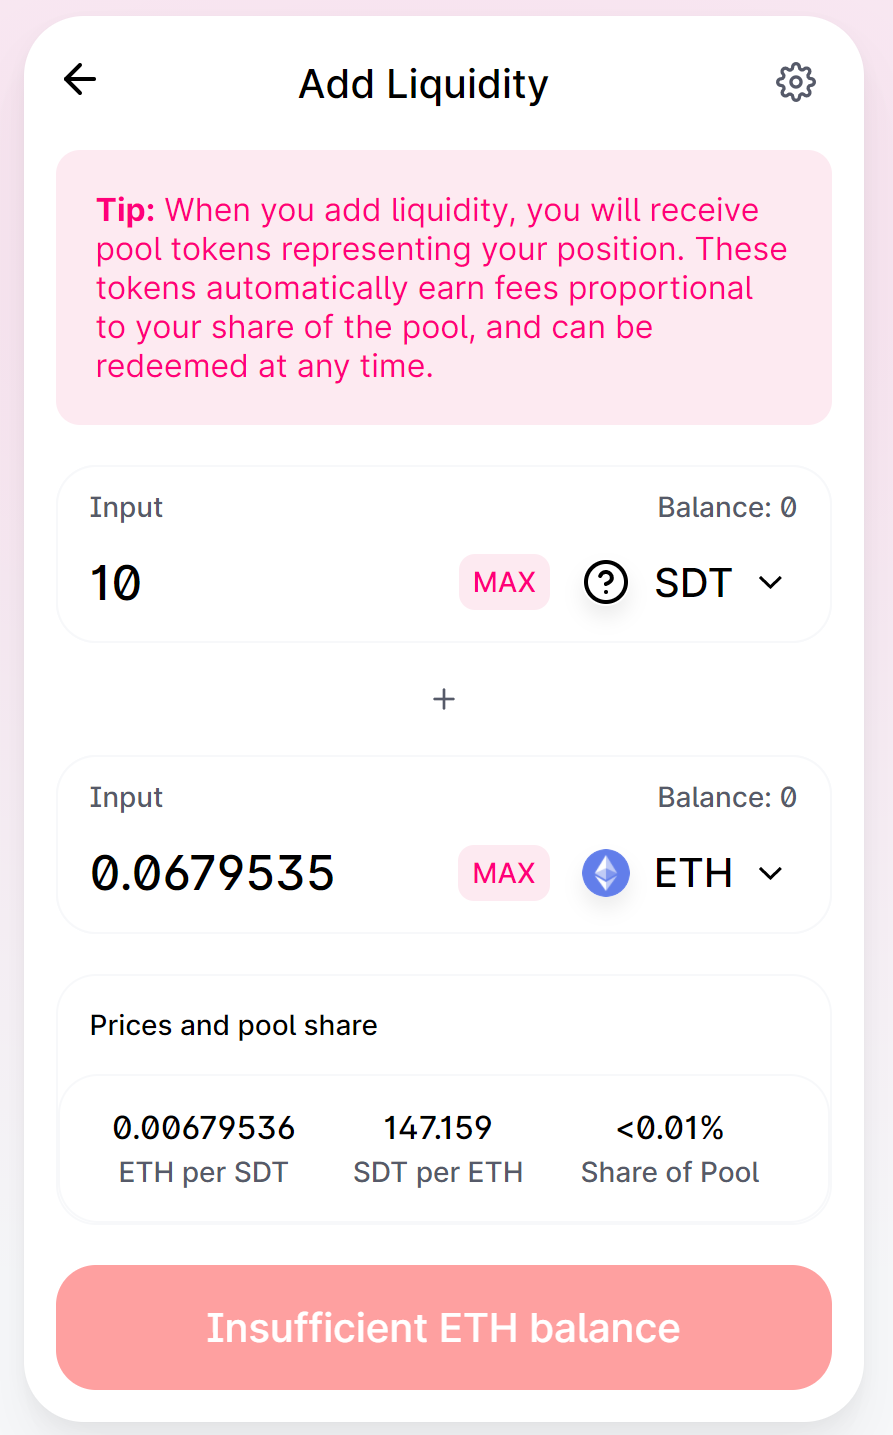Click the Add Liquidity title

pyautogui.click(x=424, y=84)
